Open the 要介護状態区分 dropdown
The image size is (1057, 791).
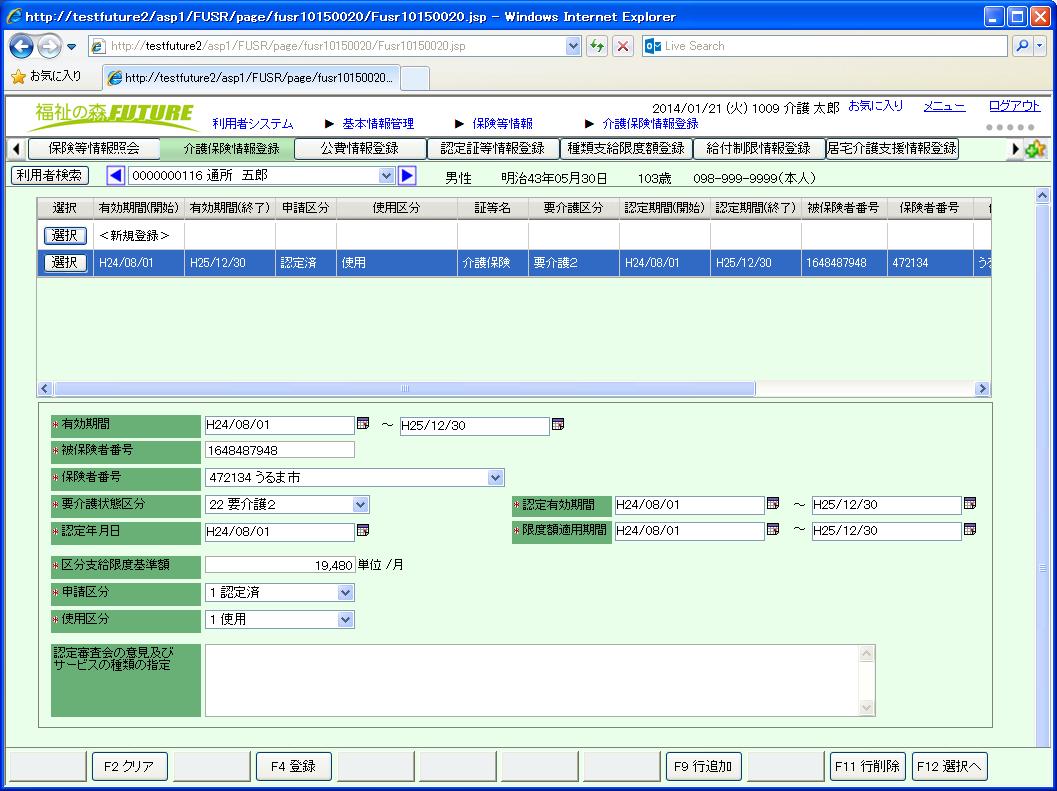360,504
